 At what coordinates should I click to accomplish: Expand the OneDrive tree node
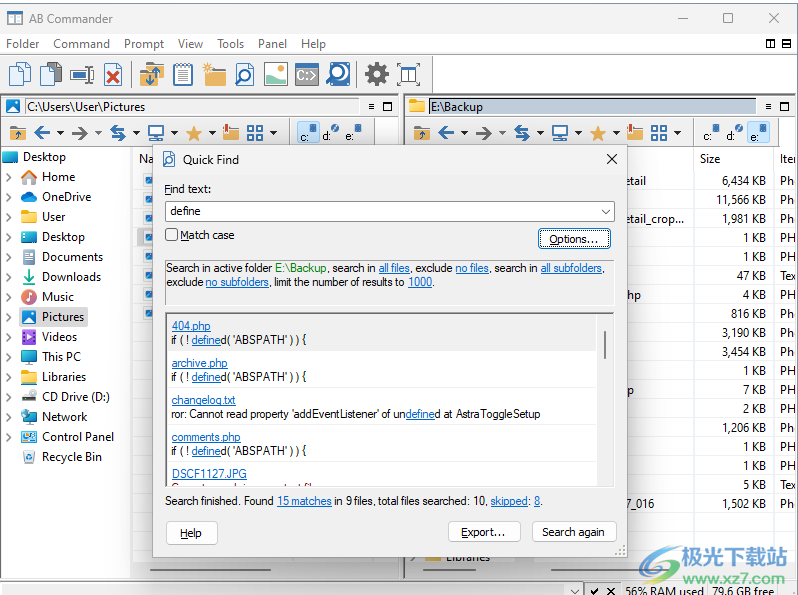pyautogui.click(x=9, y=197)
